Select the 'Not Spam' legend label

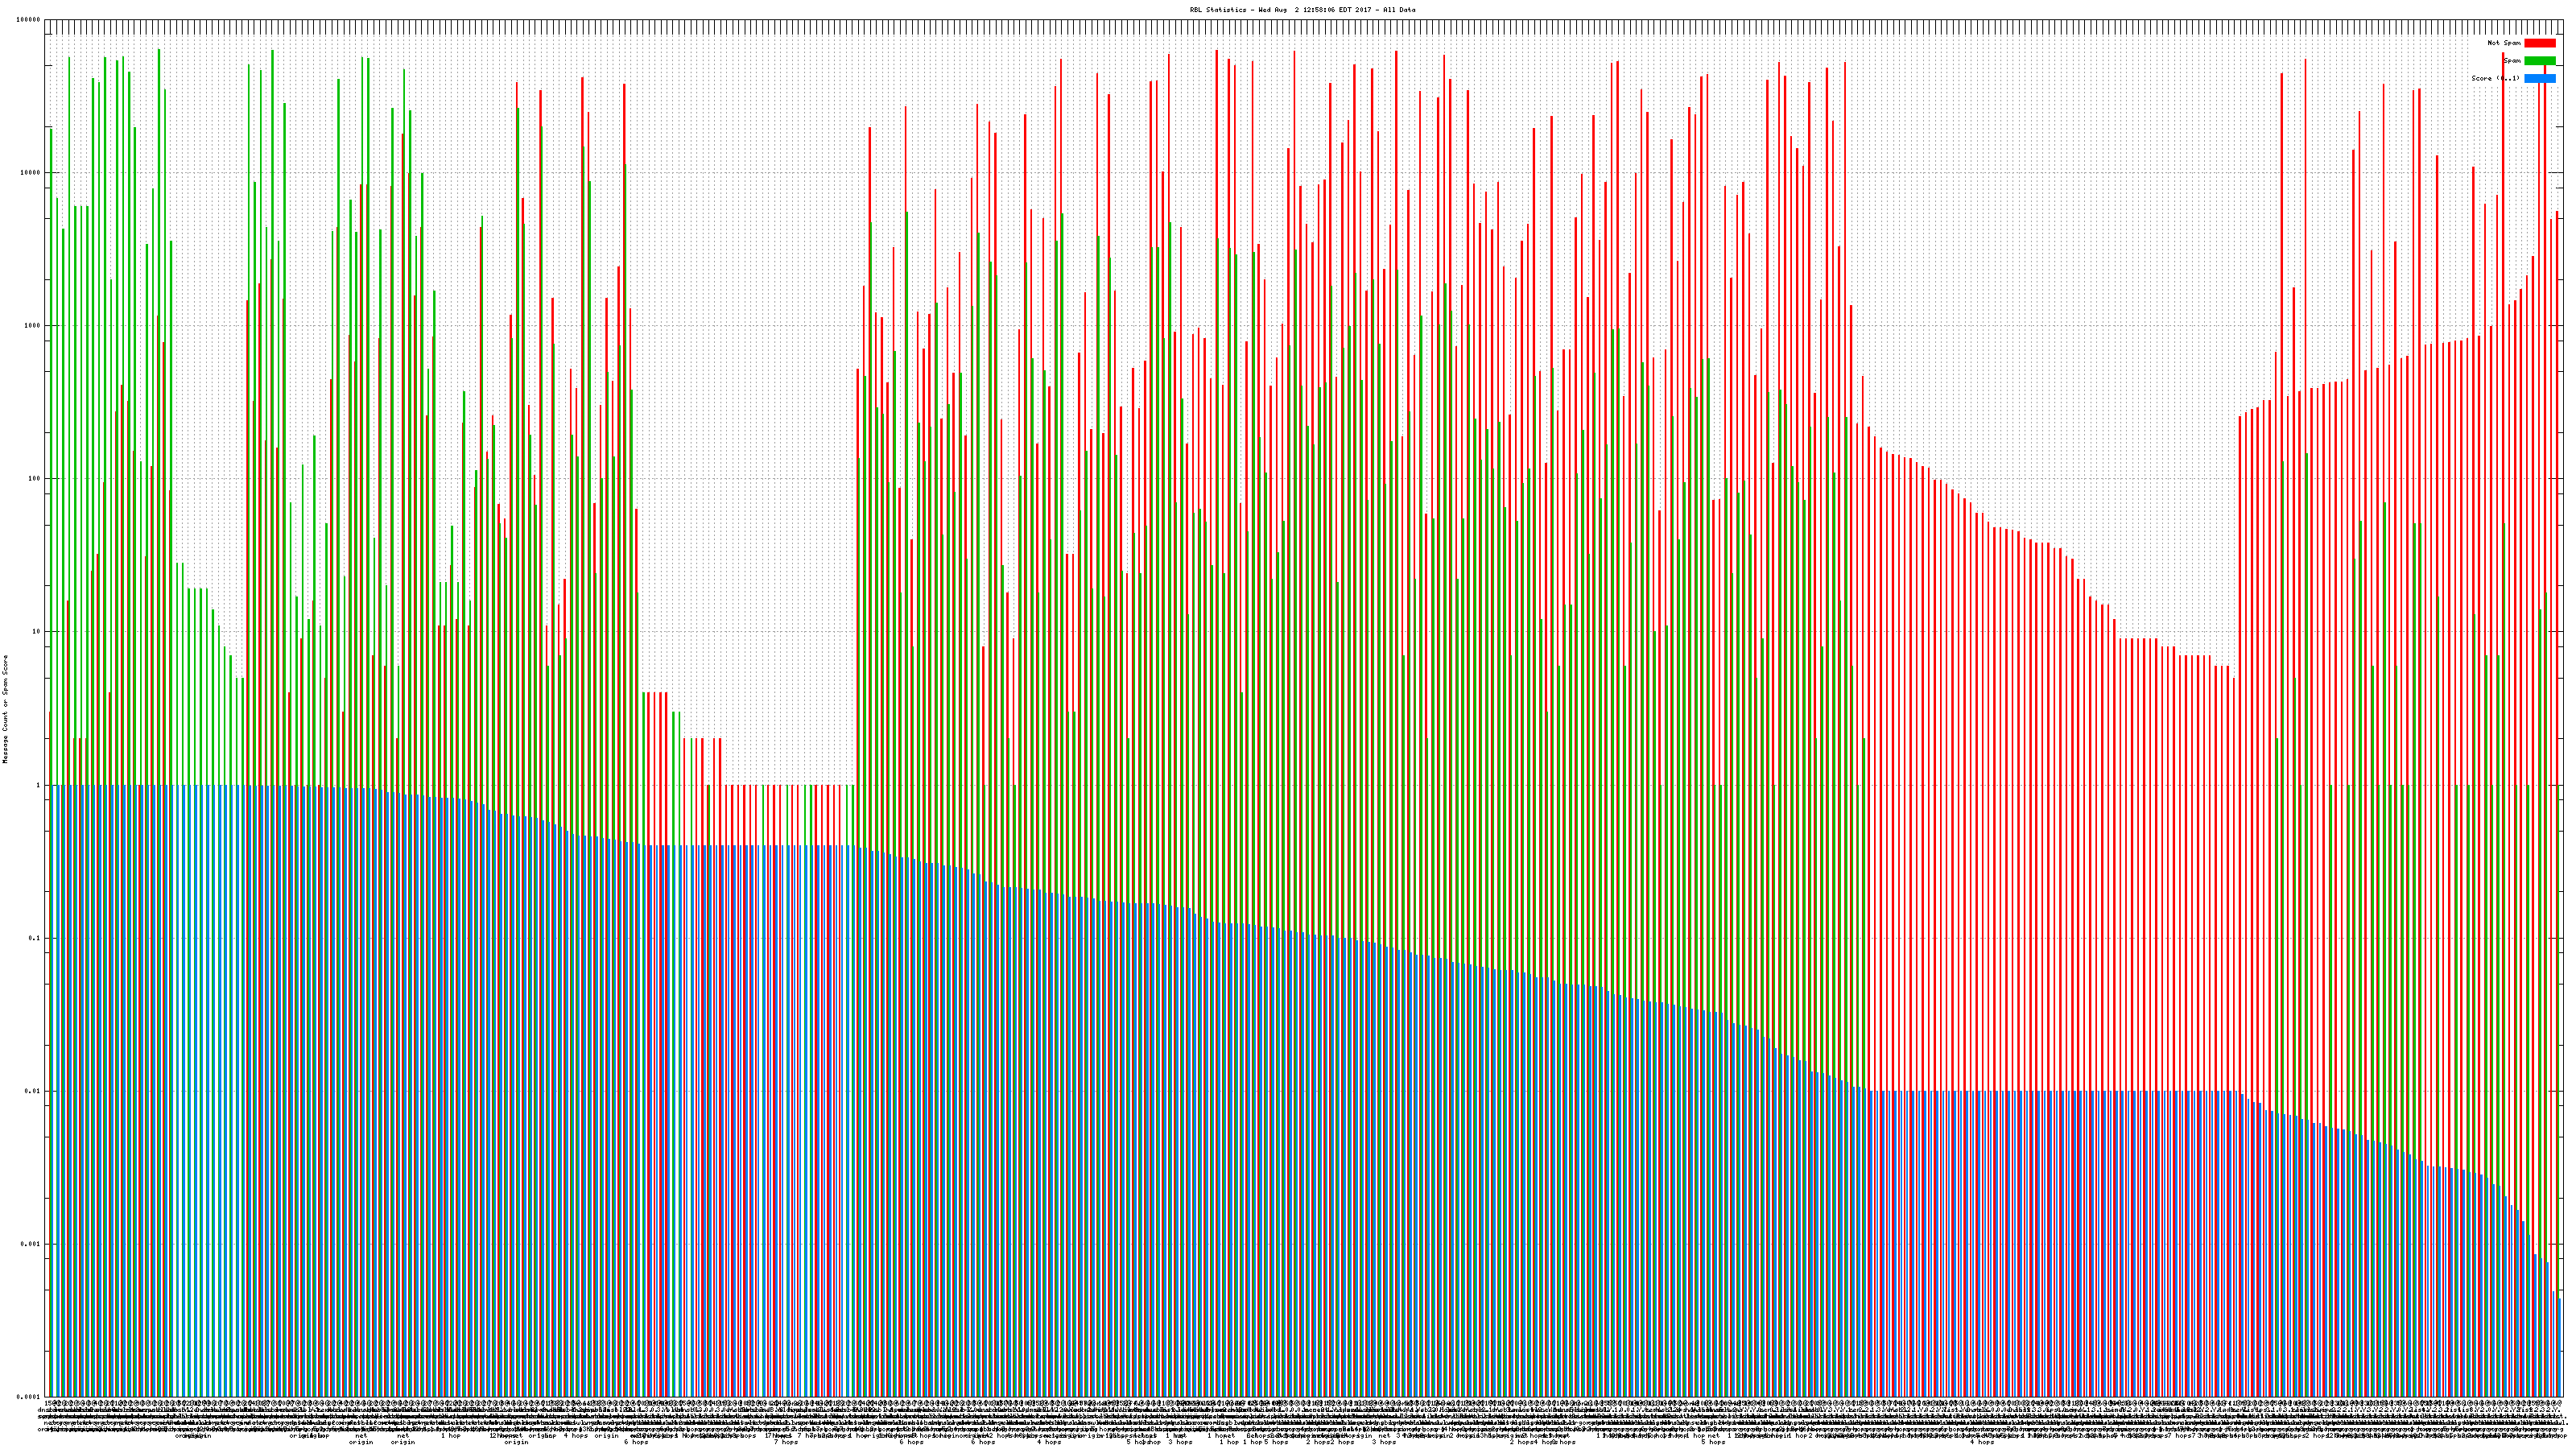[x=2504, y=43]
